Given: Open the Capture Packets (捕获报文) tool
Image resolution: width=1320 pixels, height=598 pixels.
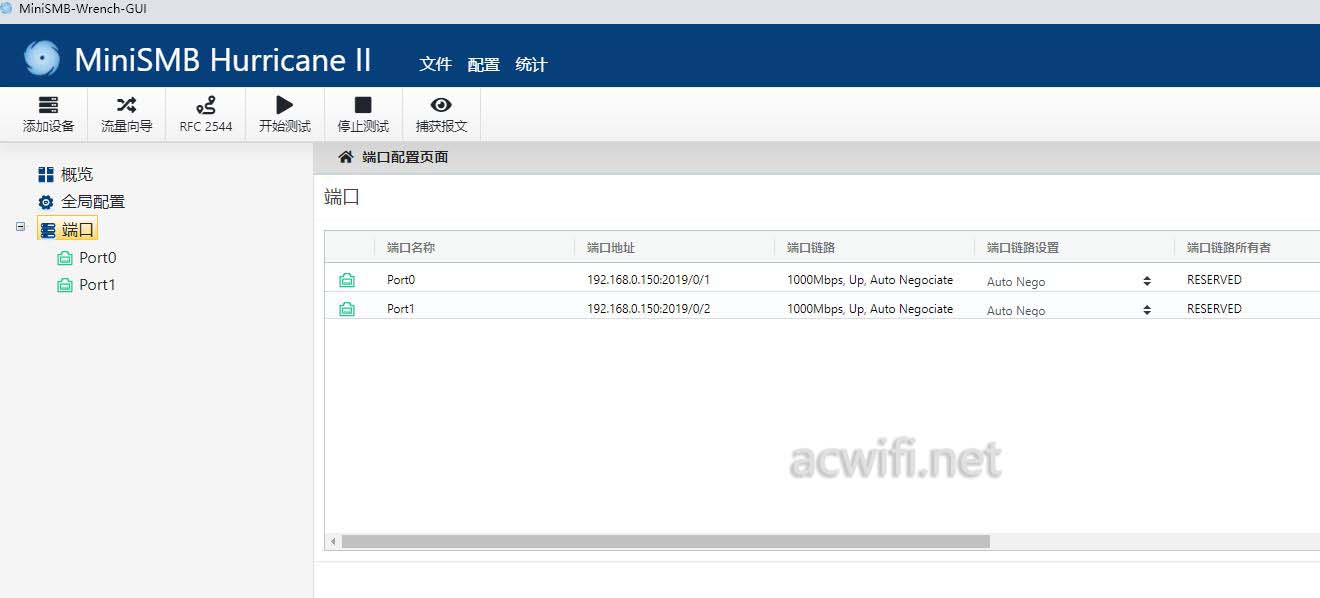Looking at the screenshot, I should [441, 115].
